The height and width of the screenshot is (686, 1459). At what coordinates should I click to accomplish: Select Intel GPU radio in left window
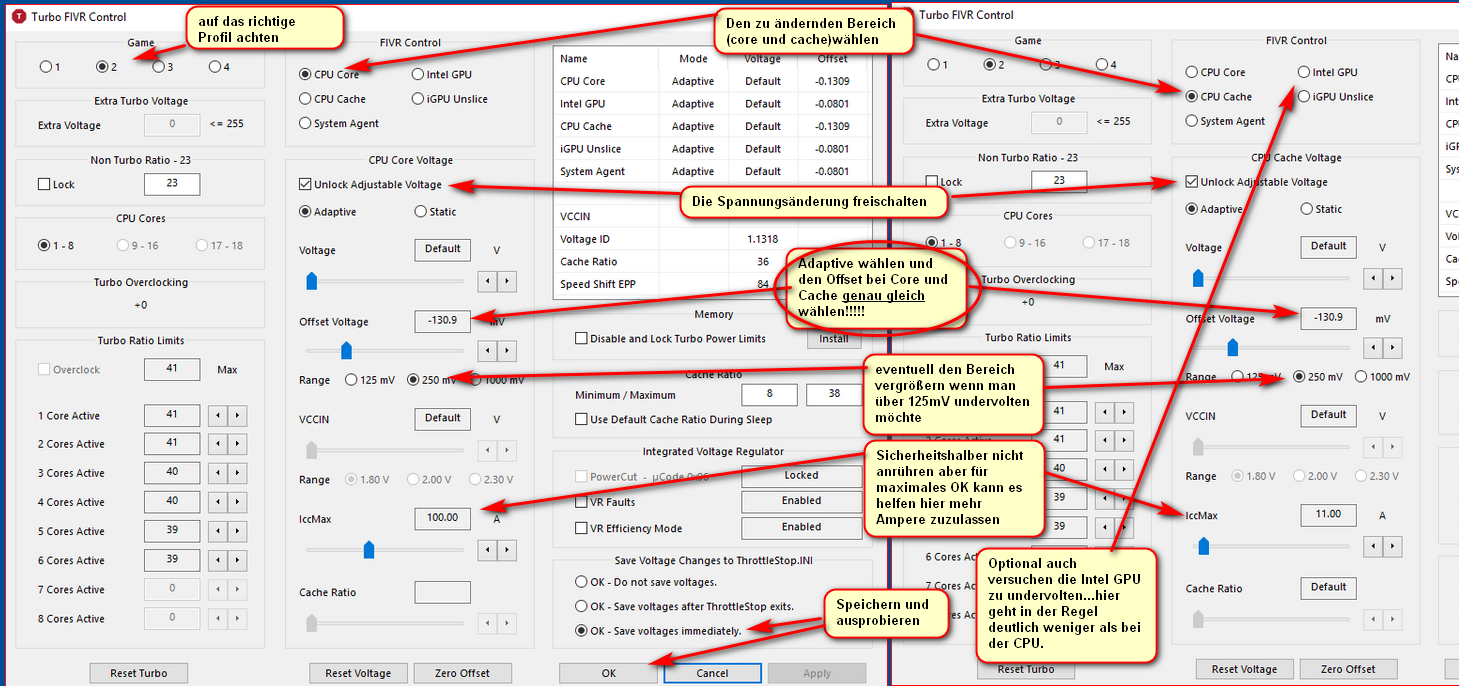pyautogui.click(x=418, y=74)
